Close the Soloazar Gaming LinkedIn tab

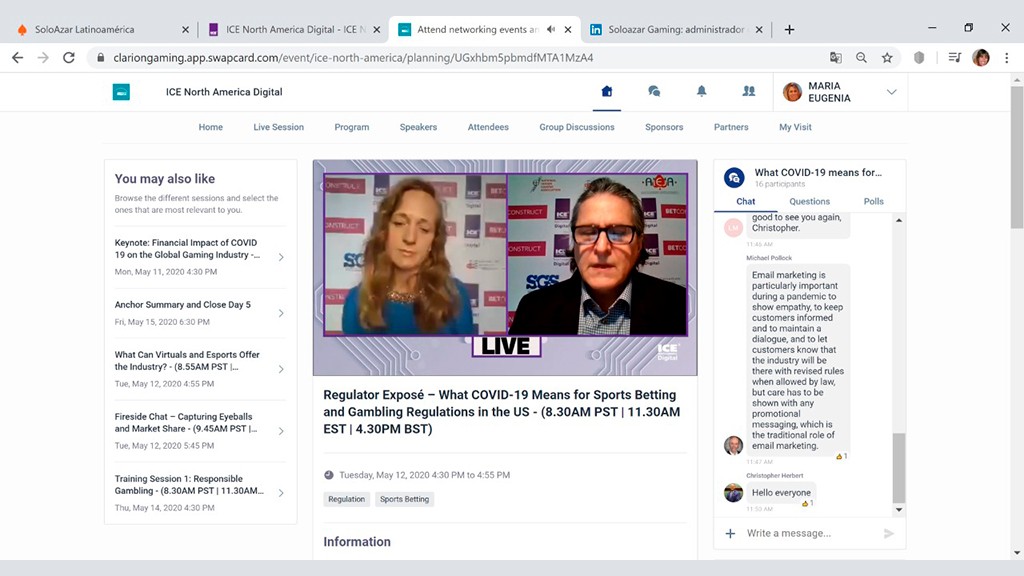pyautogui.click(x=759, y=29)
